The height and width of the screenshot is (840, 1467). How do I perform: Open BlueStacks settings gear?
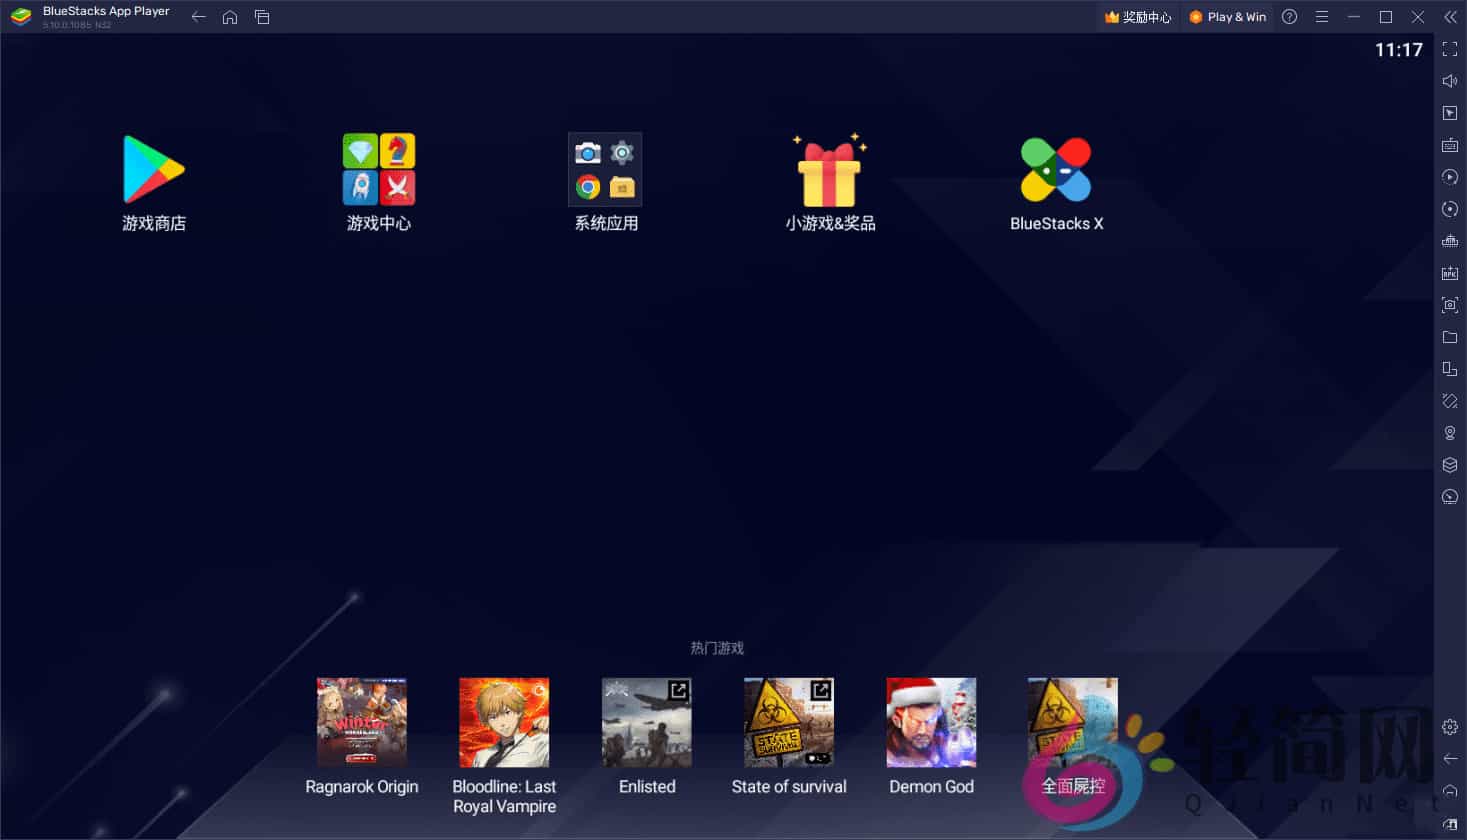[1449, 726]
